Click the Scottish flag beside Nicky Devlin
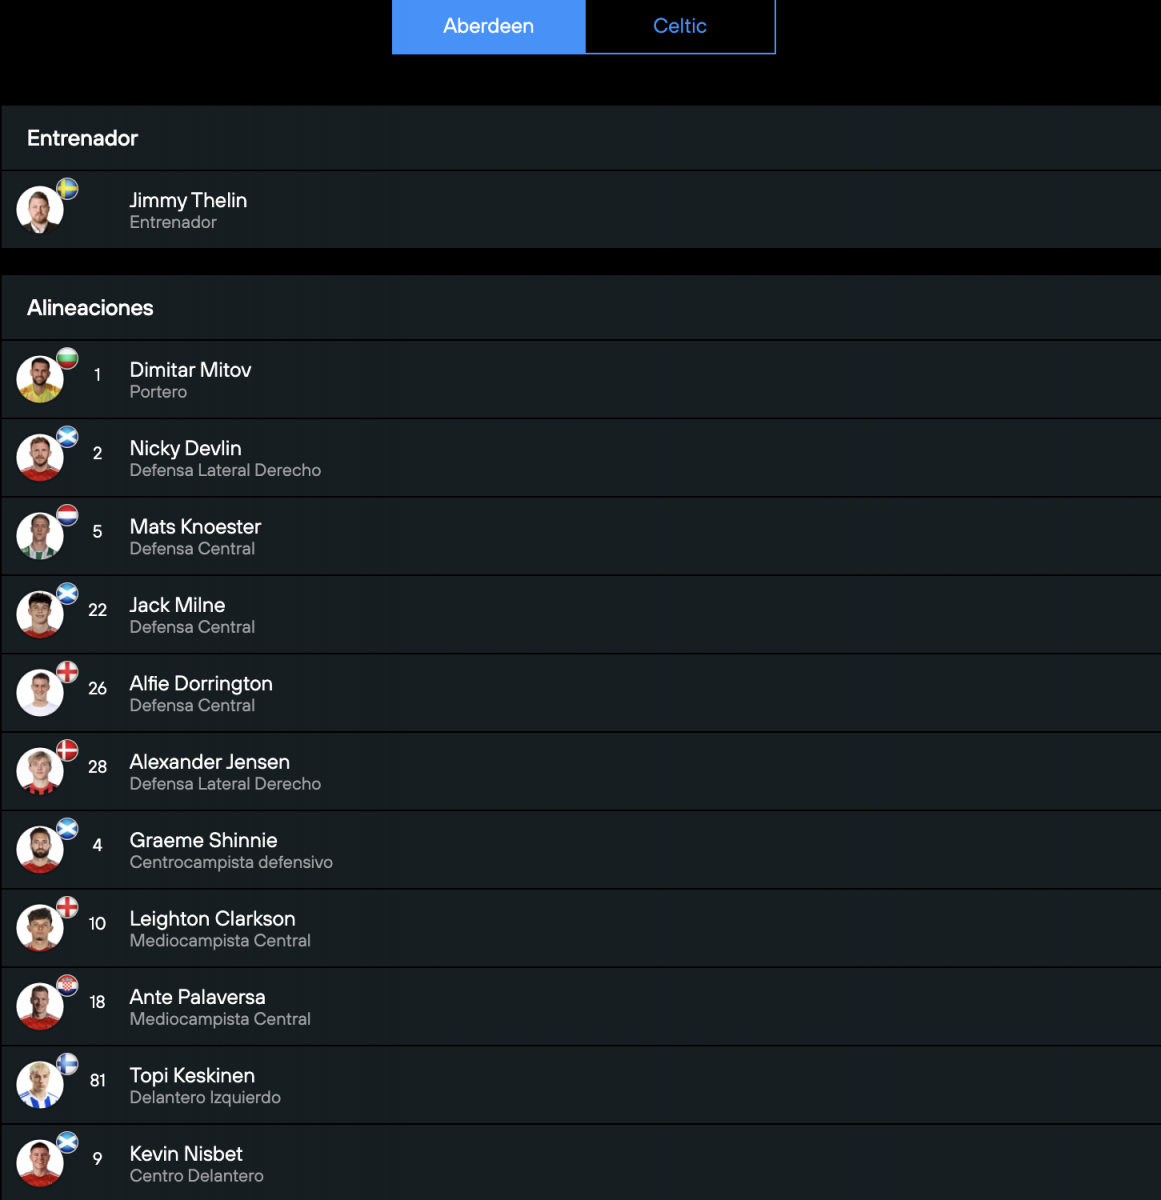Image resolution: width=1161 pixels, height=1200 pixels. 67,437
